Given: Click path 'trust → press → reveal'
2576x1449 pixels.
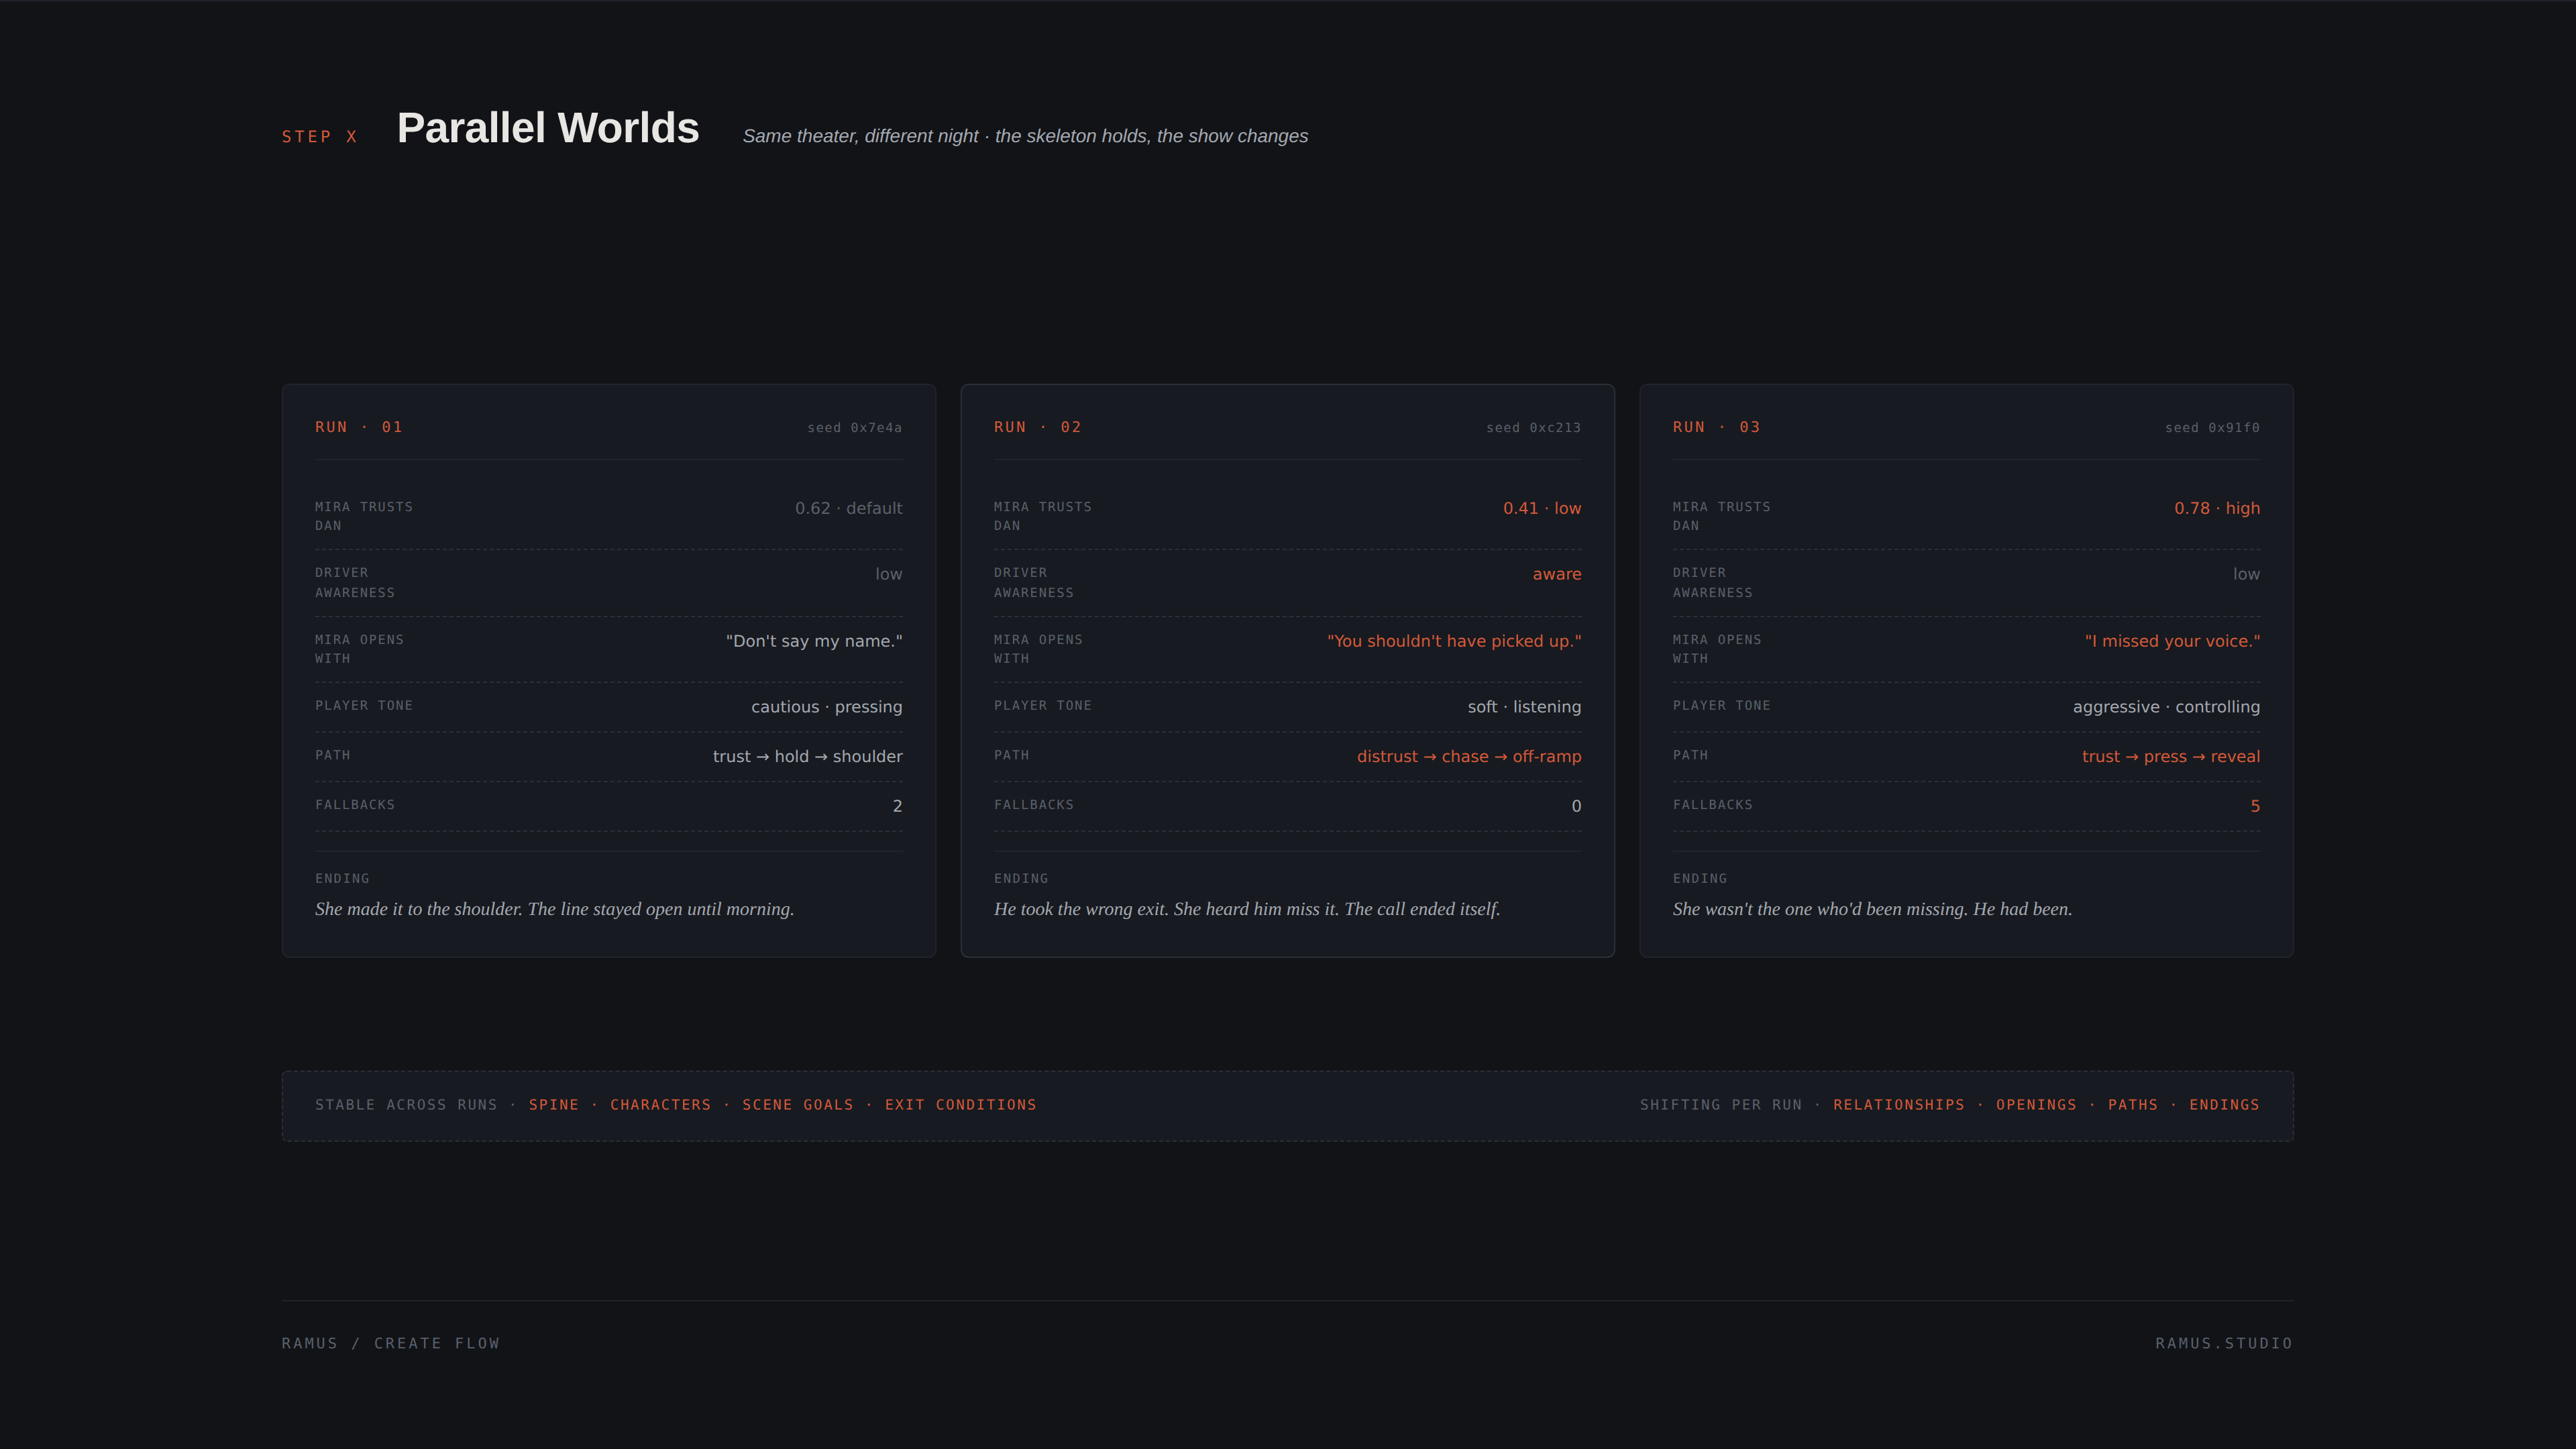Looking at the screenshot, I should coord(2171,757).
